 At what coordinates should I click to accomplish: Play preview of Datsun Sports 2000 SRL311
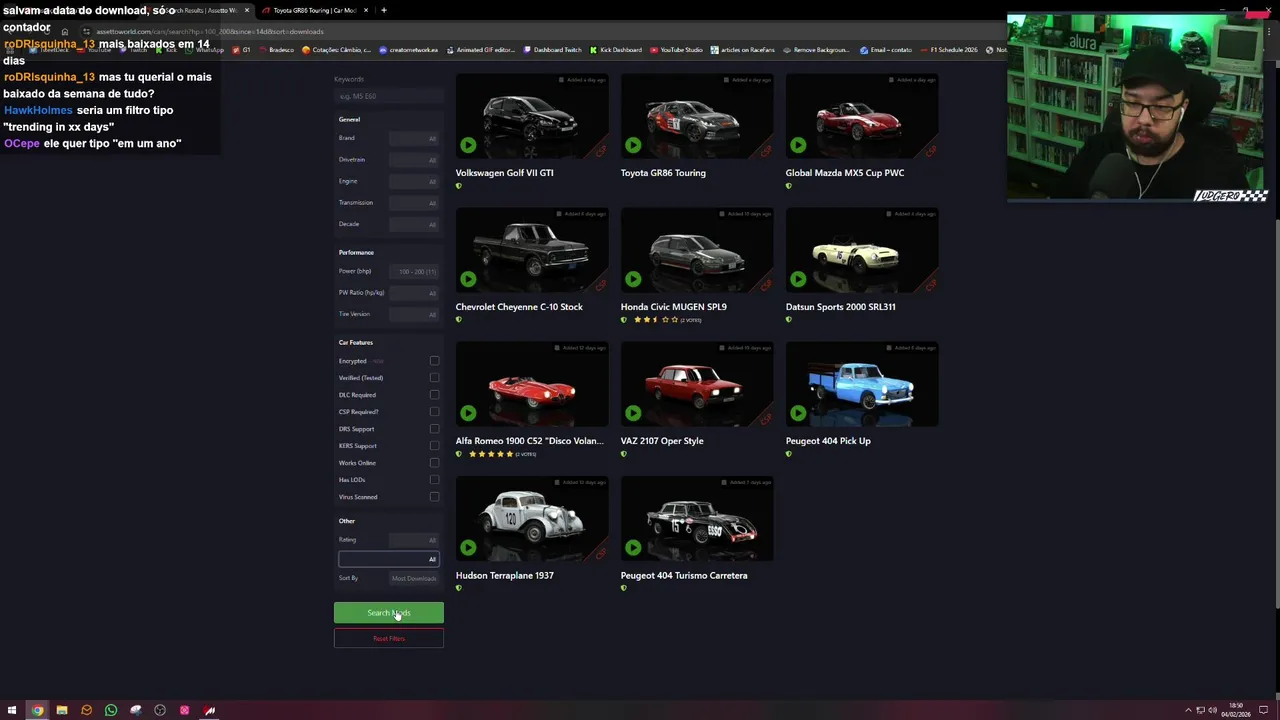tap(798, 279)
